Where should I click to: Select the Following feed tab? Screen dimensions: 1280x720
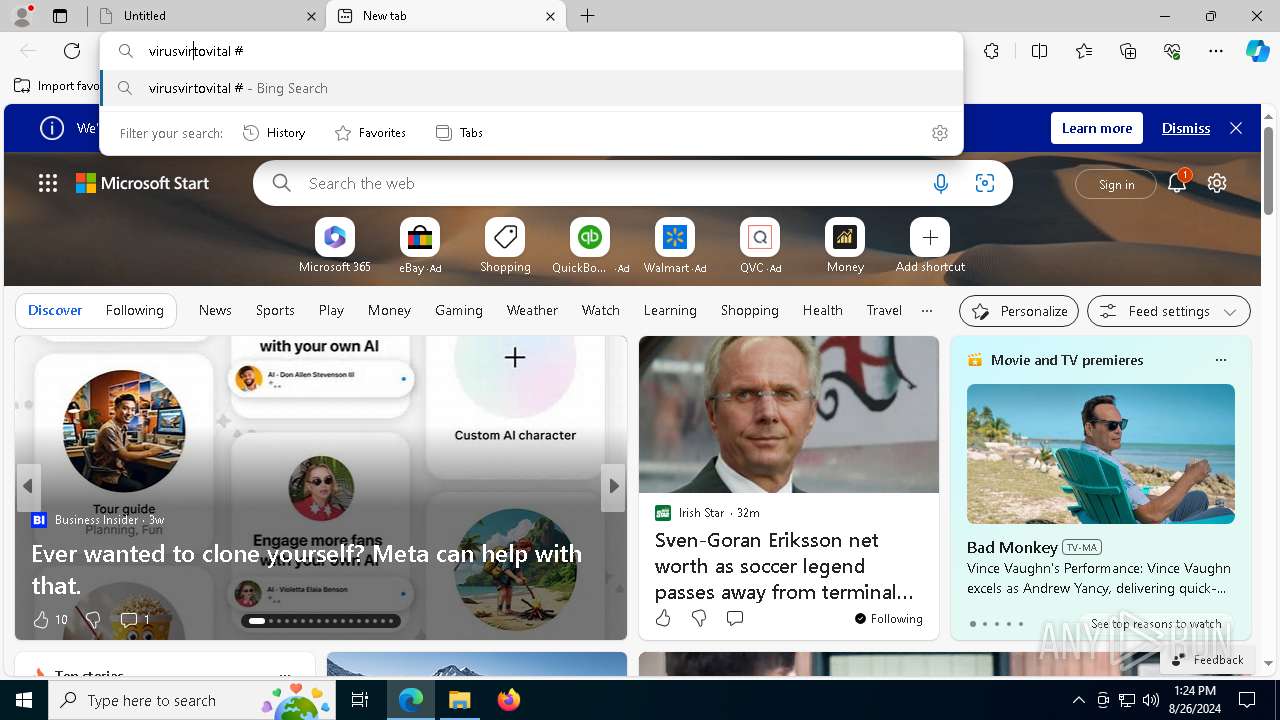click(134, 311)
